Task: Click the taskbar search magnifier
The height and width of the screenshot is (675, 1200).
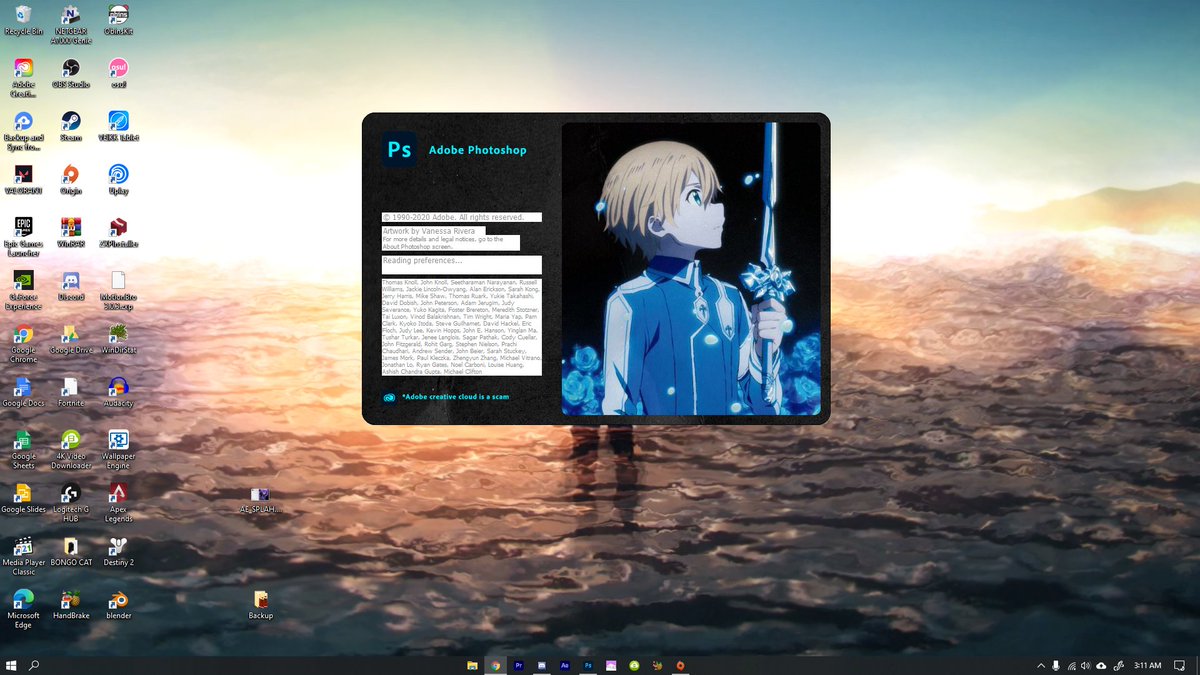Action: click(x=34, y=665)
